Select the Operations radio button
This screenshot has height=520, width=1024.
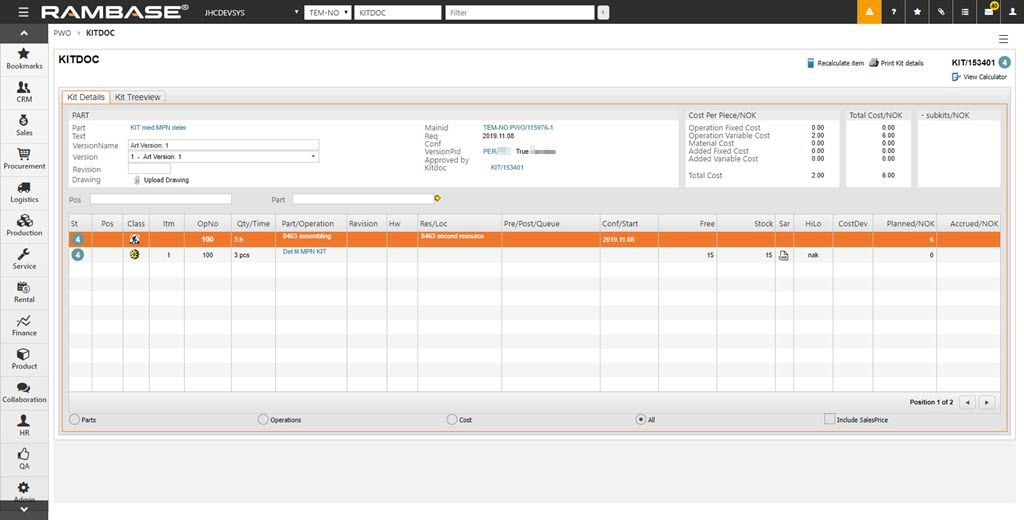pos(263,420)
